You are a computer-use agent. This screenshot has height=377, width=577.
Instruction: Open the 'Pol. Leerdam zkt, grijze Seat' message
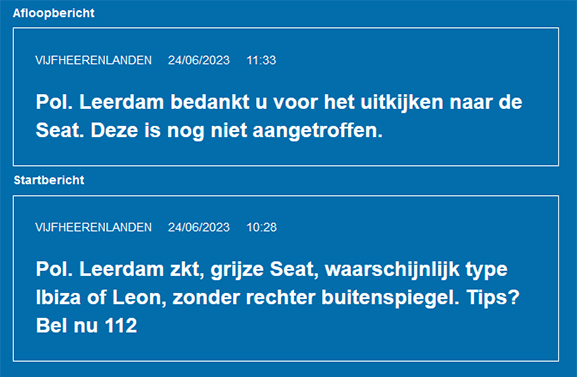[x=278, y=297]
